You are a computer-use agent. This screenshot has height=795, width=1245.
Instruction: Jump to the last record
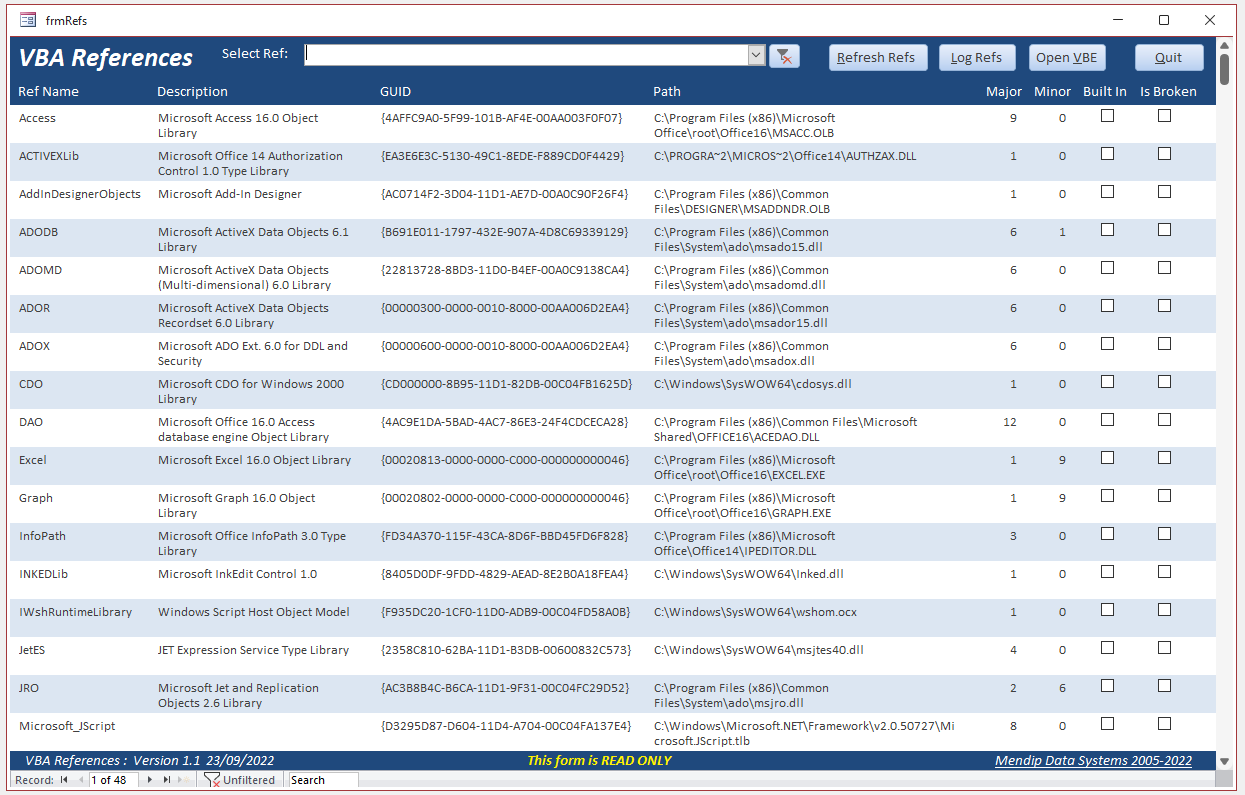coord(166,780)
